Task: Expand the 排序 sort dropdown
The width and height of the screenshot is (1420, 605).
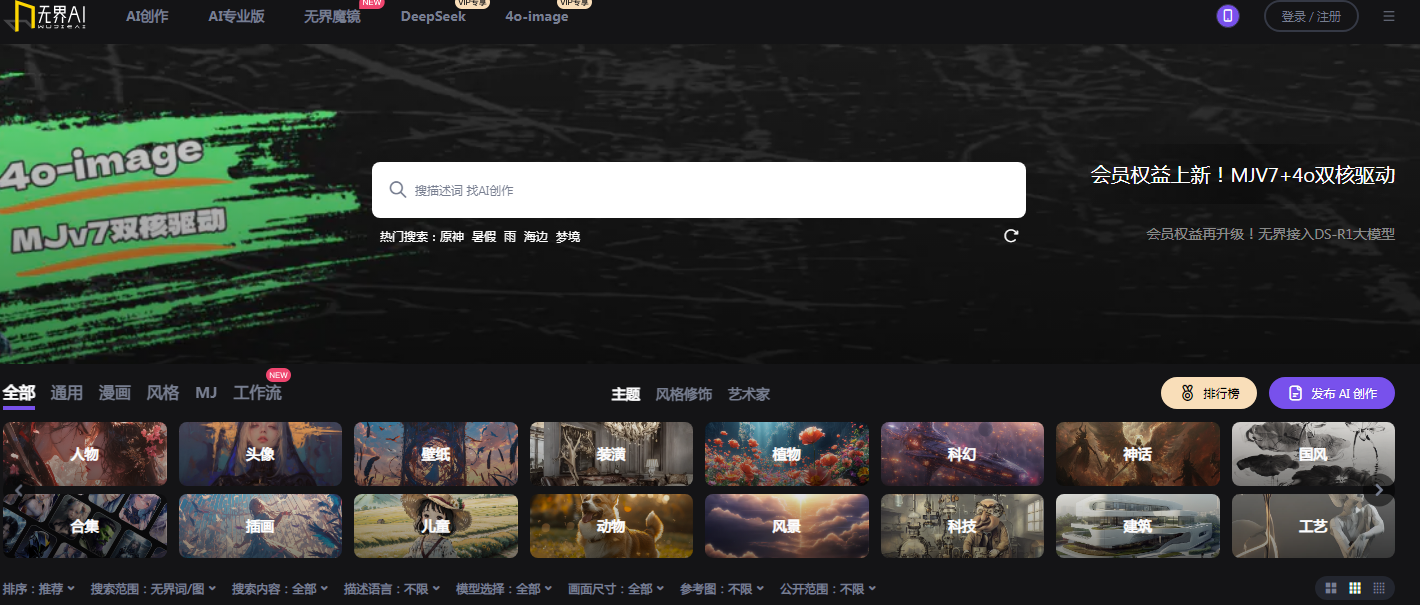Action: [x=39, y=589]
